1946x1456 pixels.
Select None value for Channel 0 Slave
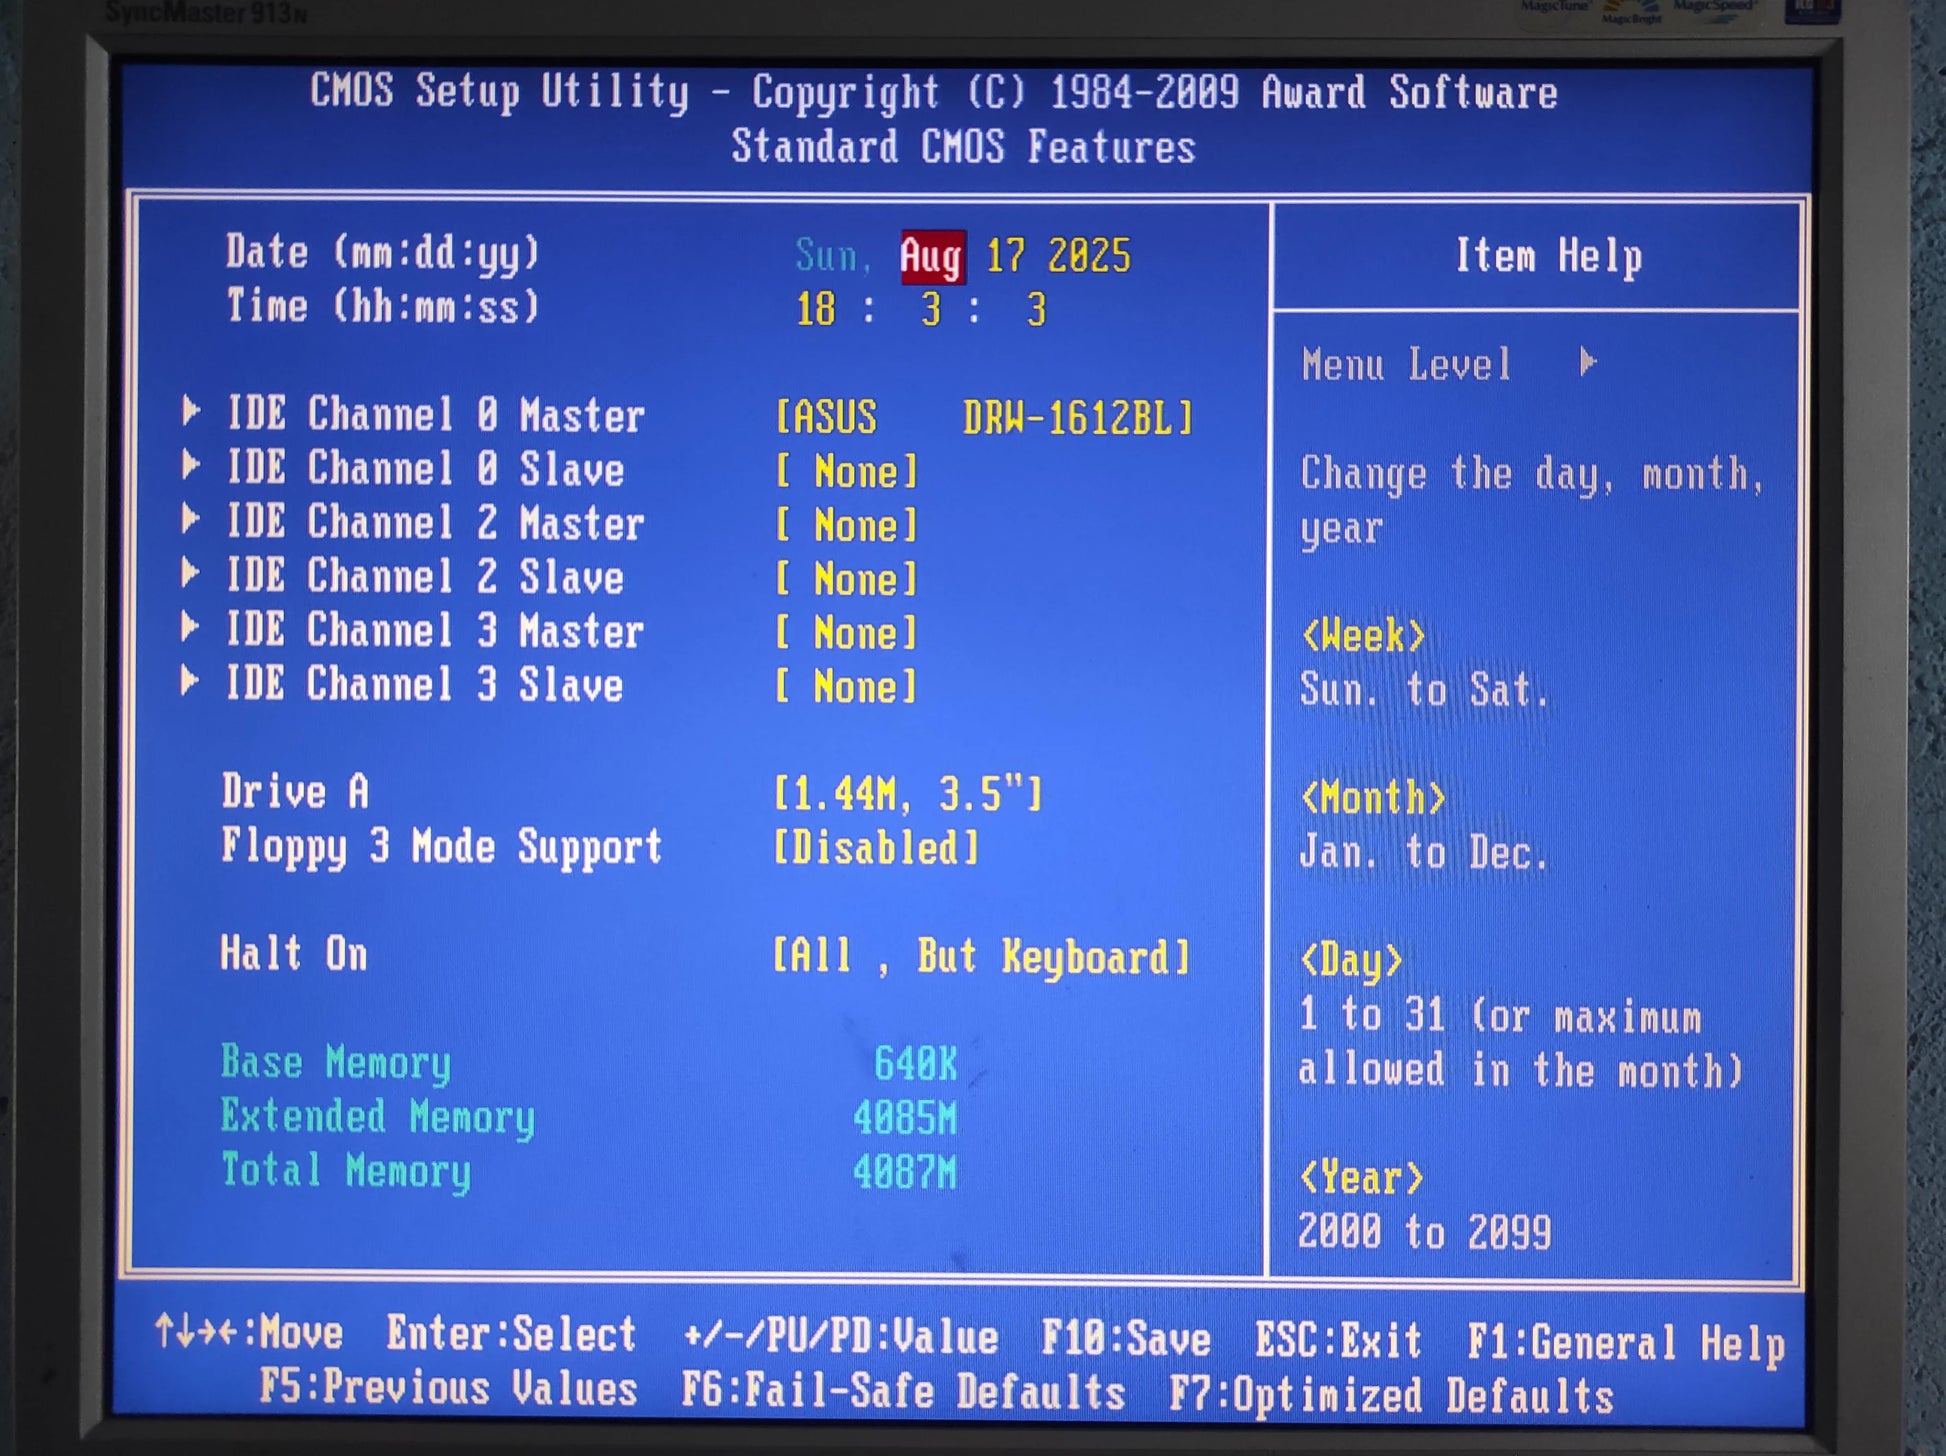847,471
